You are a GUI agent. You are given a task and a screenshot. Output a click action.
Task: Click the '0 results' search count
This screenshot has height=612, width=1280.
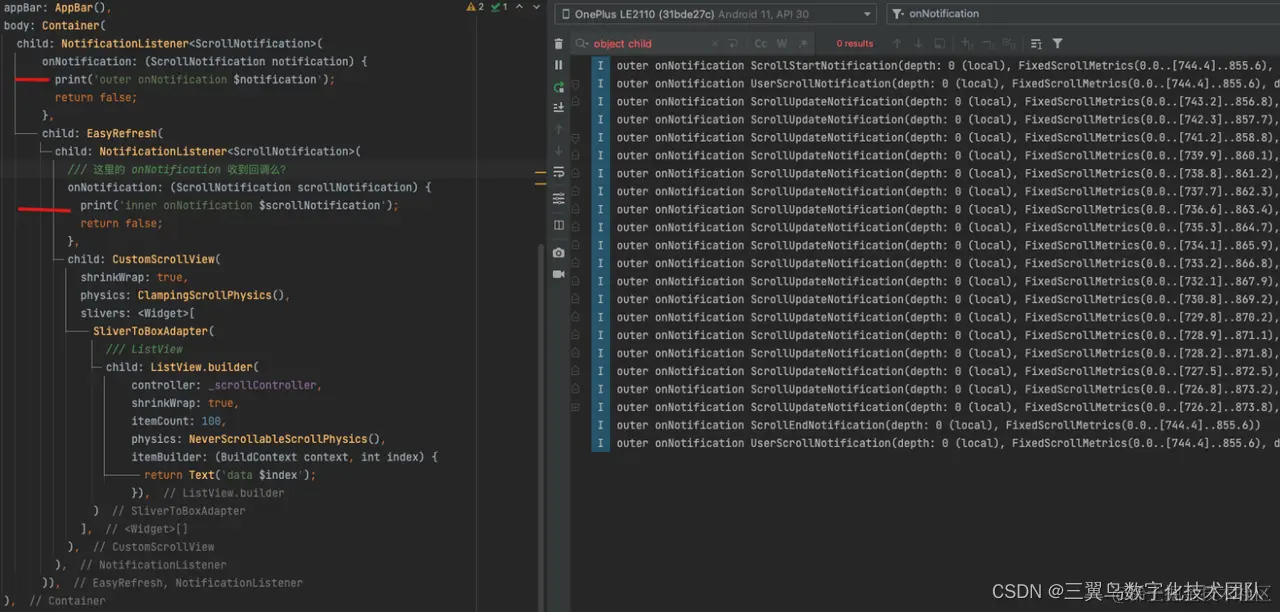[x=855, y=44]
